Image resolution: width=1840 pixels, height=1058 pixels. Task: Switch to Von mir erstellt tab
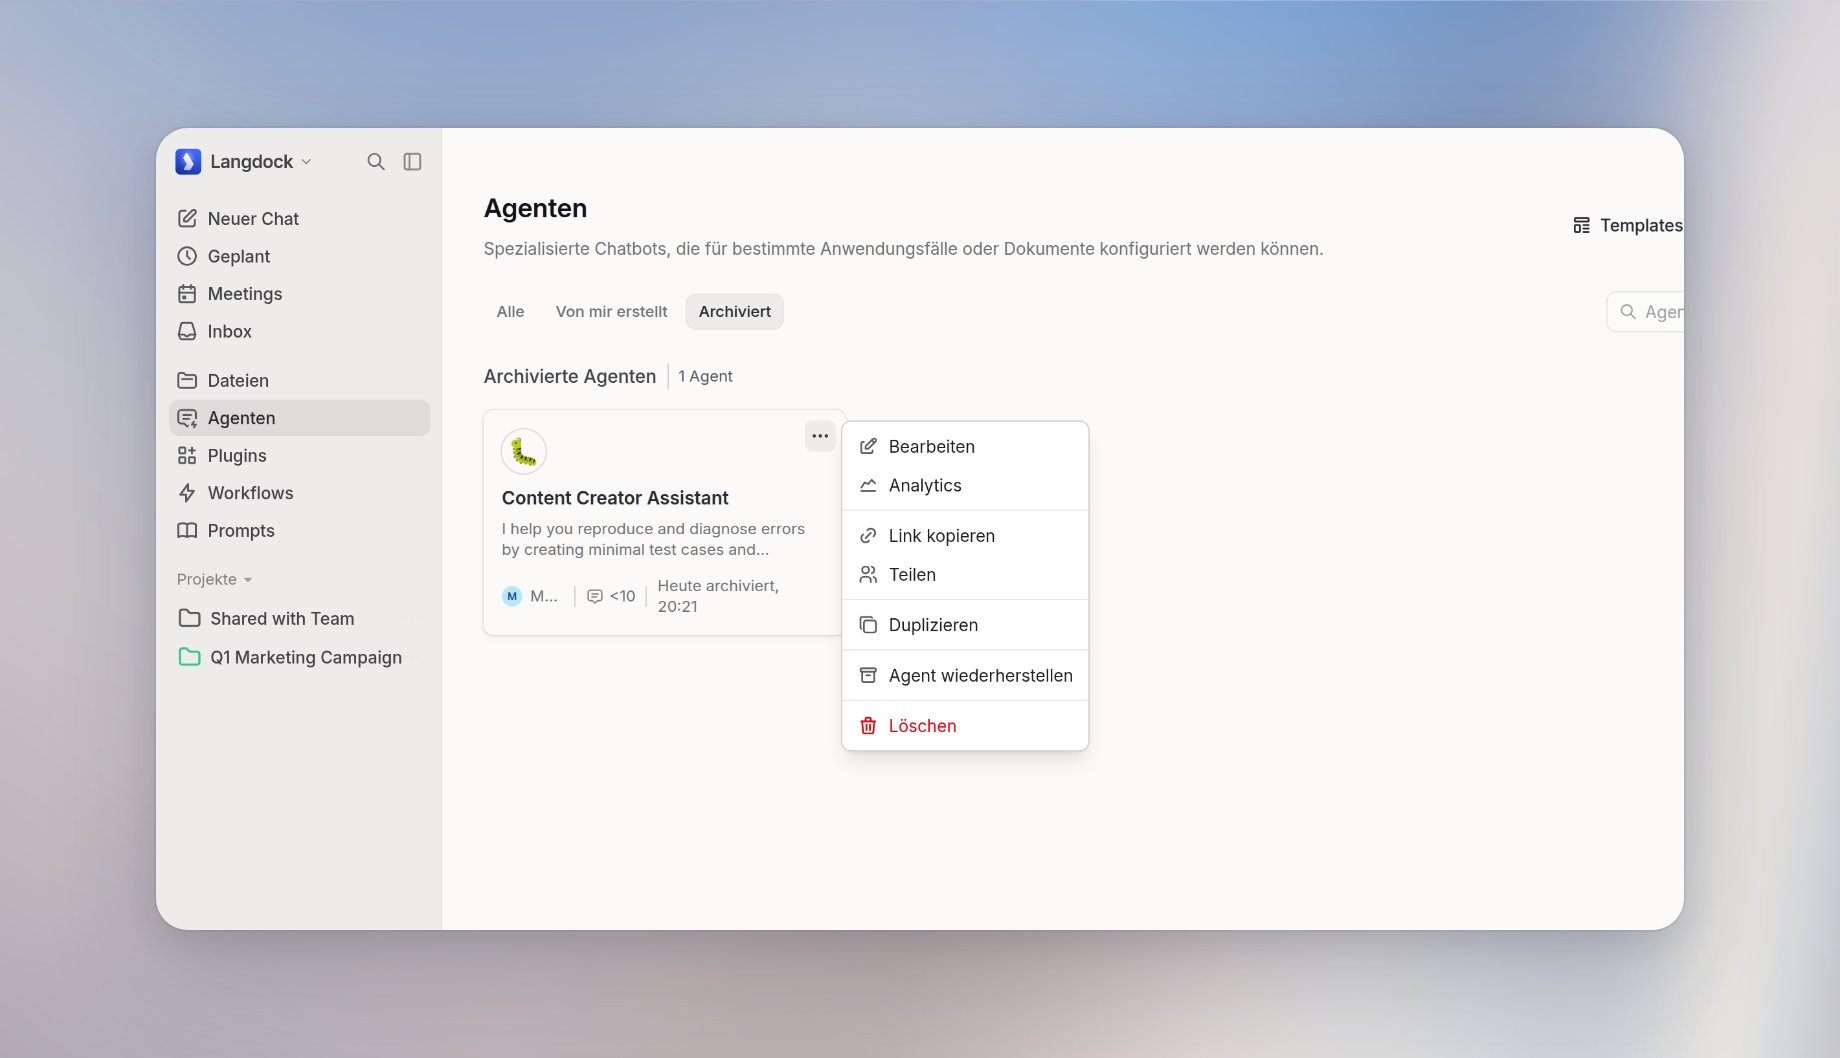tap(611, 312)
